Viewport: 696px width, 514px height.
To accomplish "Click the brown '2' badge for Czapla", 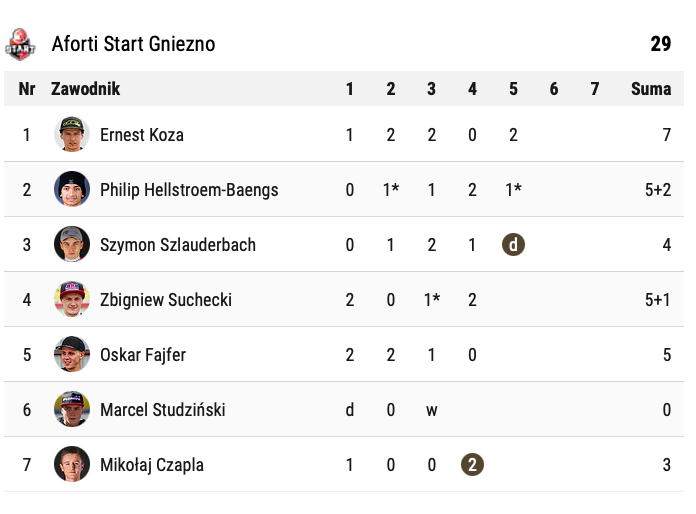I will click(x=472, y=465).
